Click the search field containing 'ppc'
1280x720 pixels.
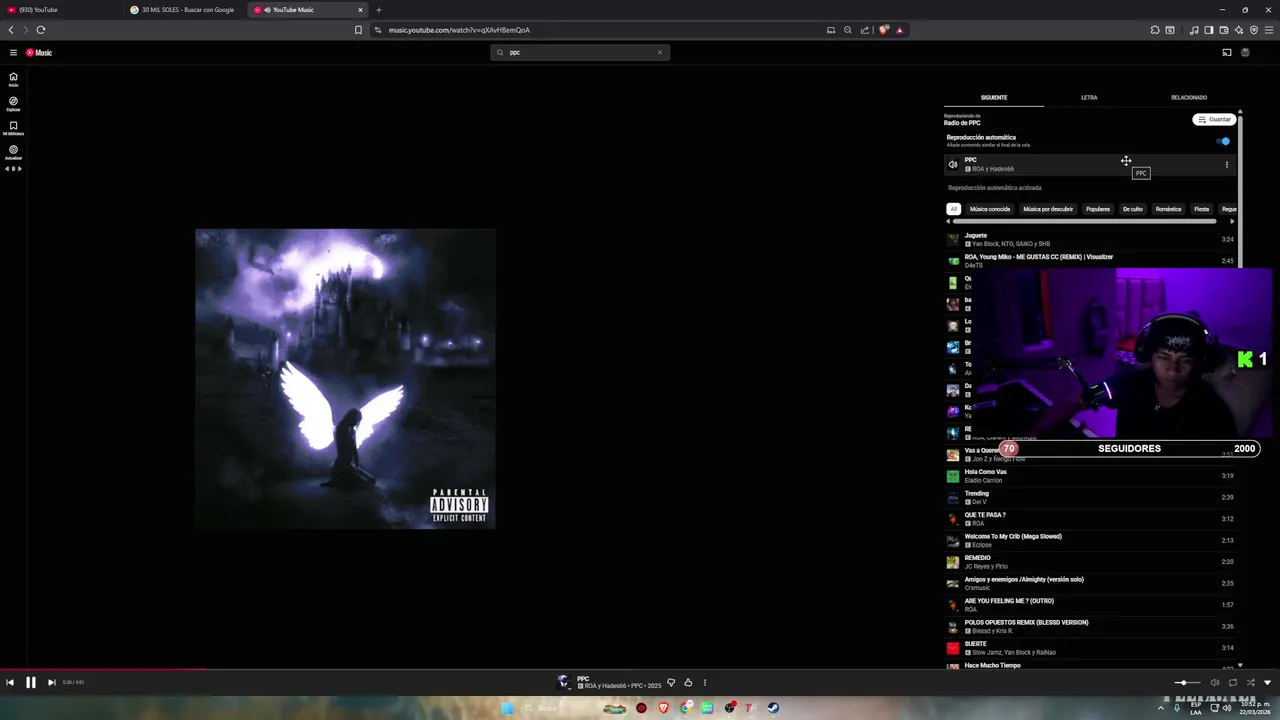[580, 52]
